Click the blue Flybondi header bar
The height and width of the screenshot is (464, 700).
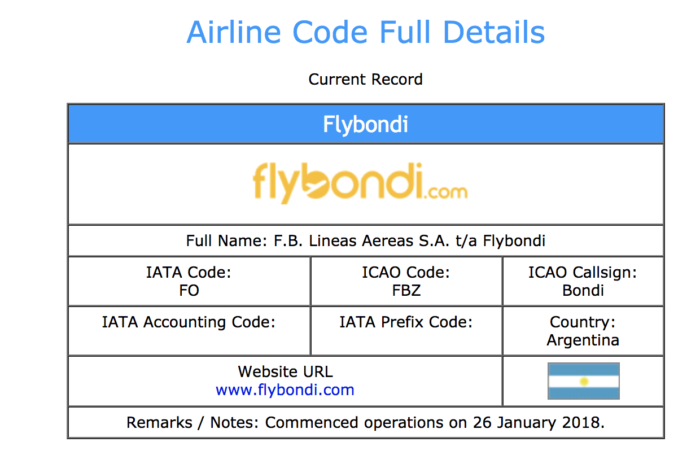(366, 125)
